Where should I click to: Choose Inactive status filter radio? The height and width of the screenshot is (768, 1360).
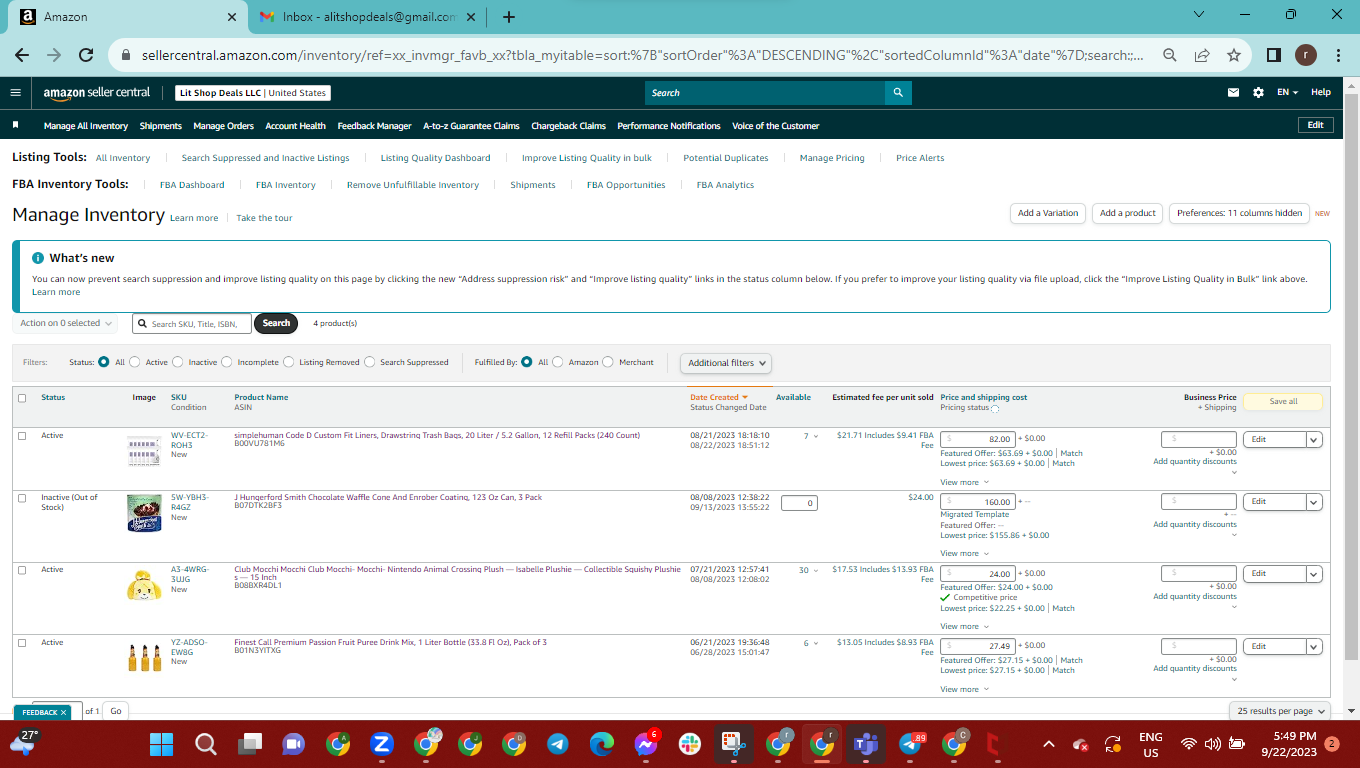tap(178, 362)
